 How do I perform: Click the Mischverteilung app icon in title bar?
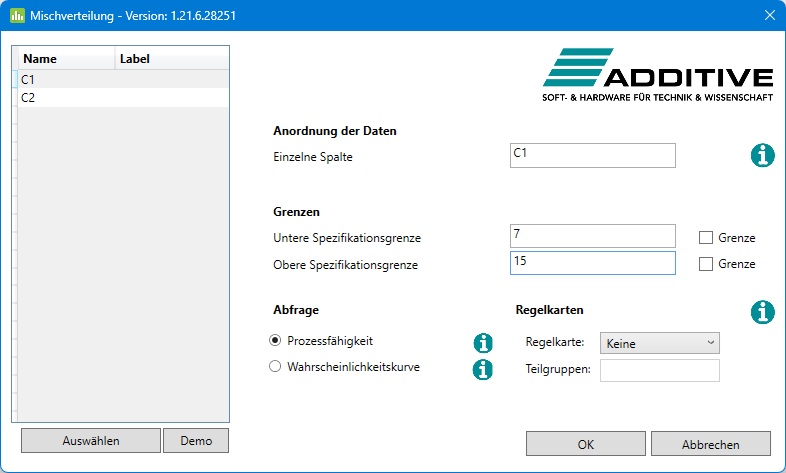17,16
